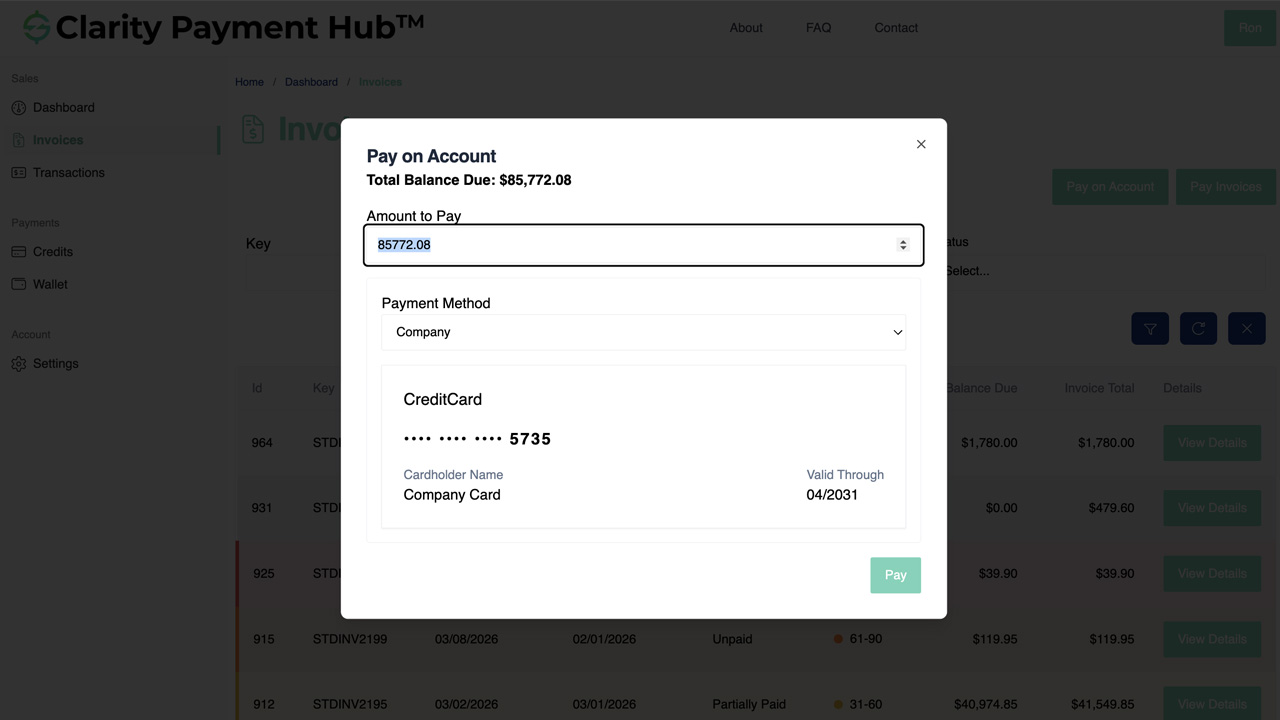
Task: Open the Wallet panel
Action: 49,284
